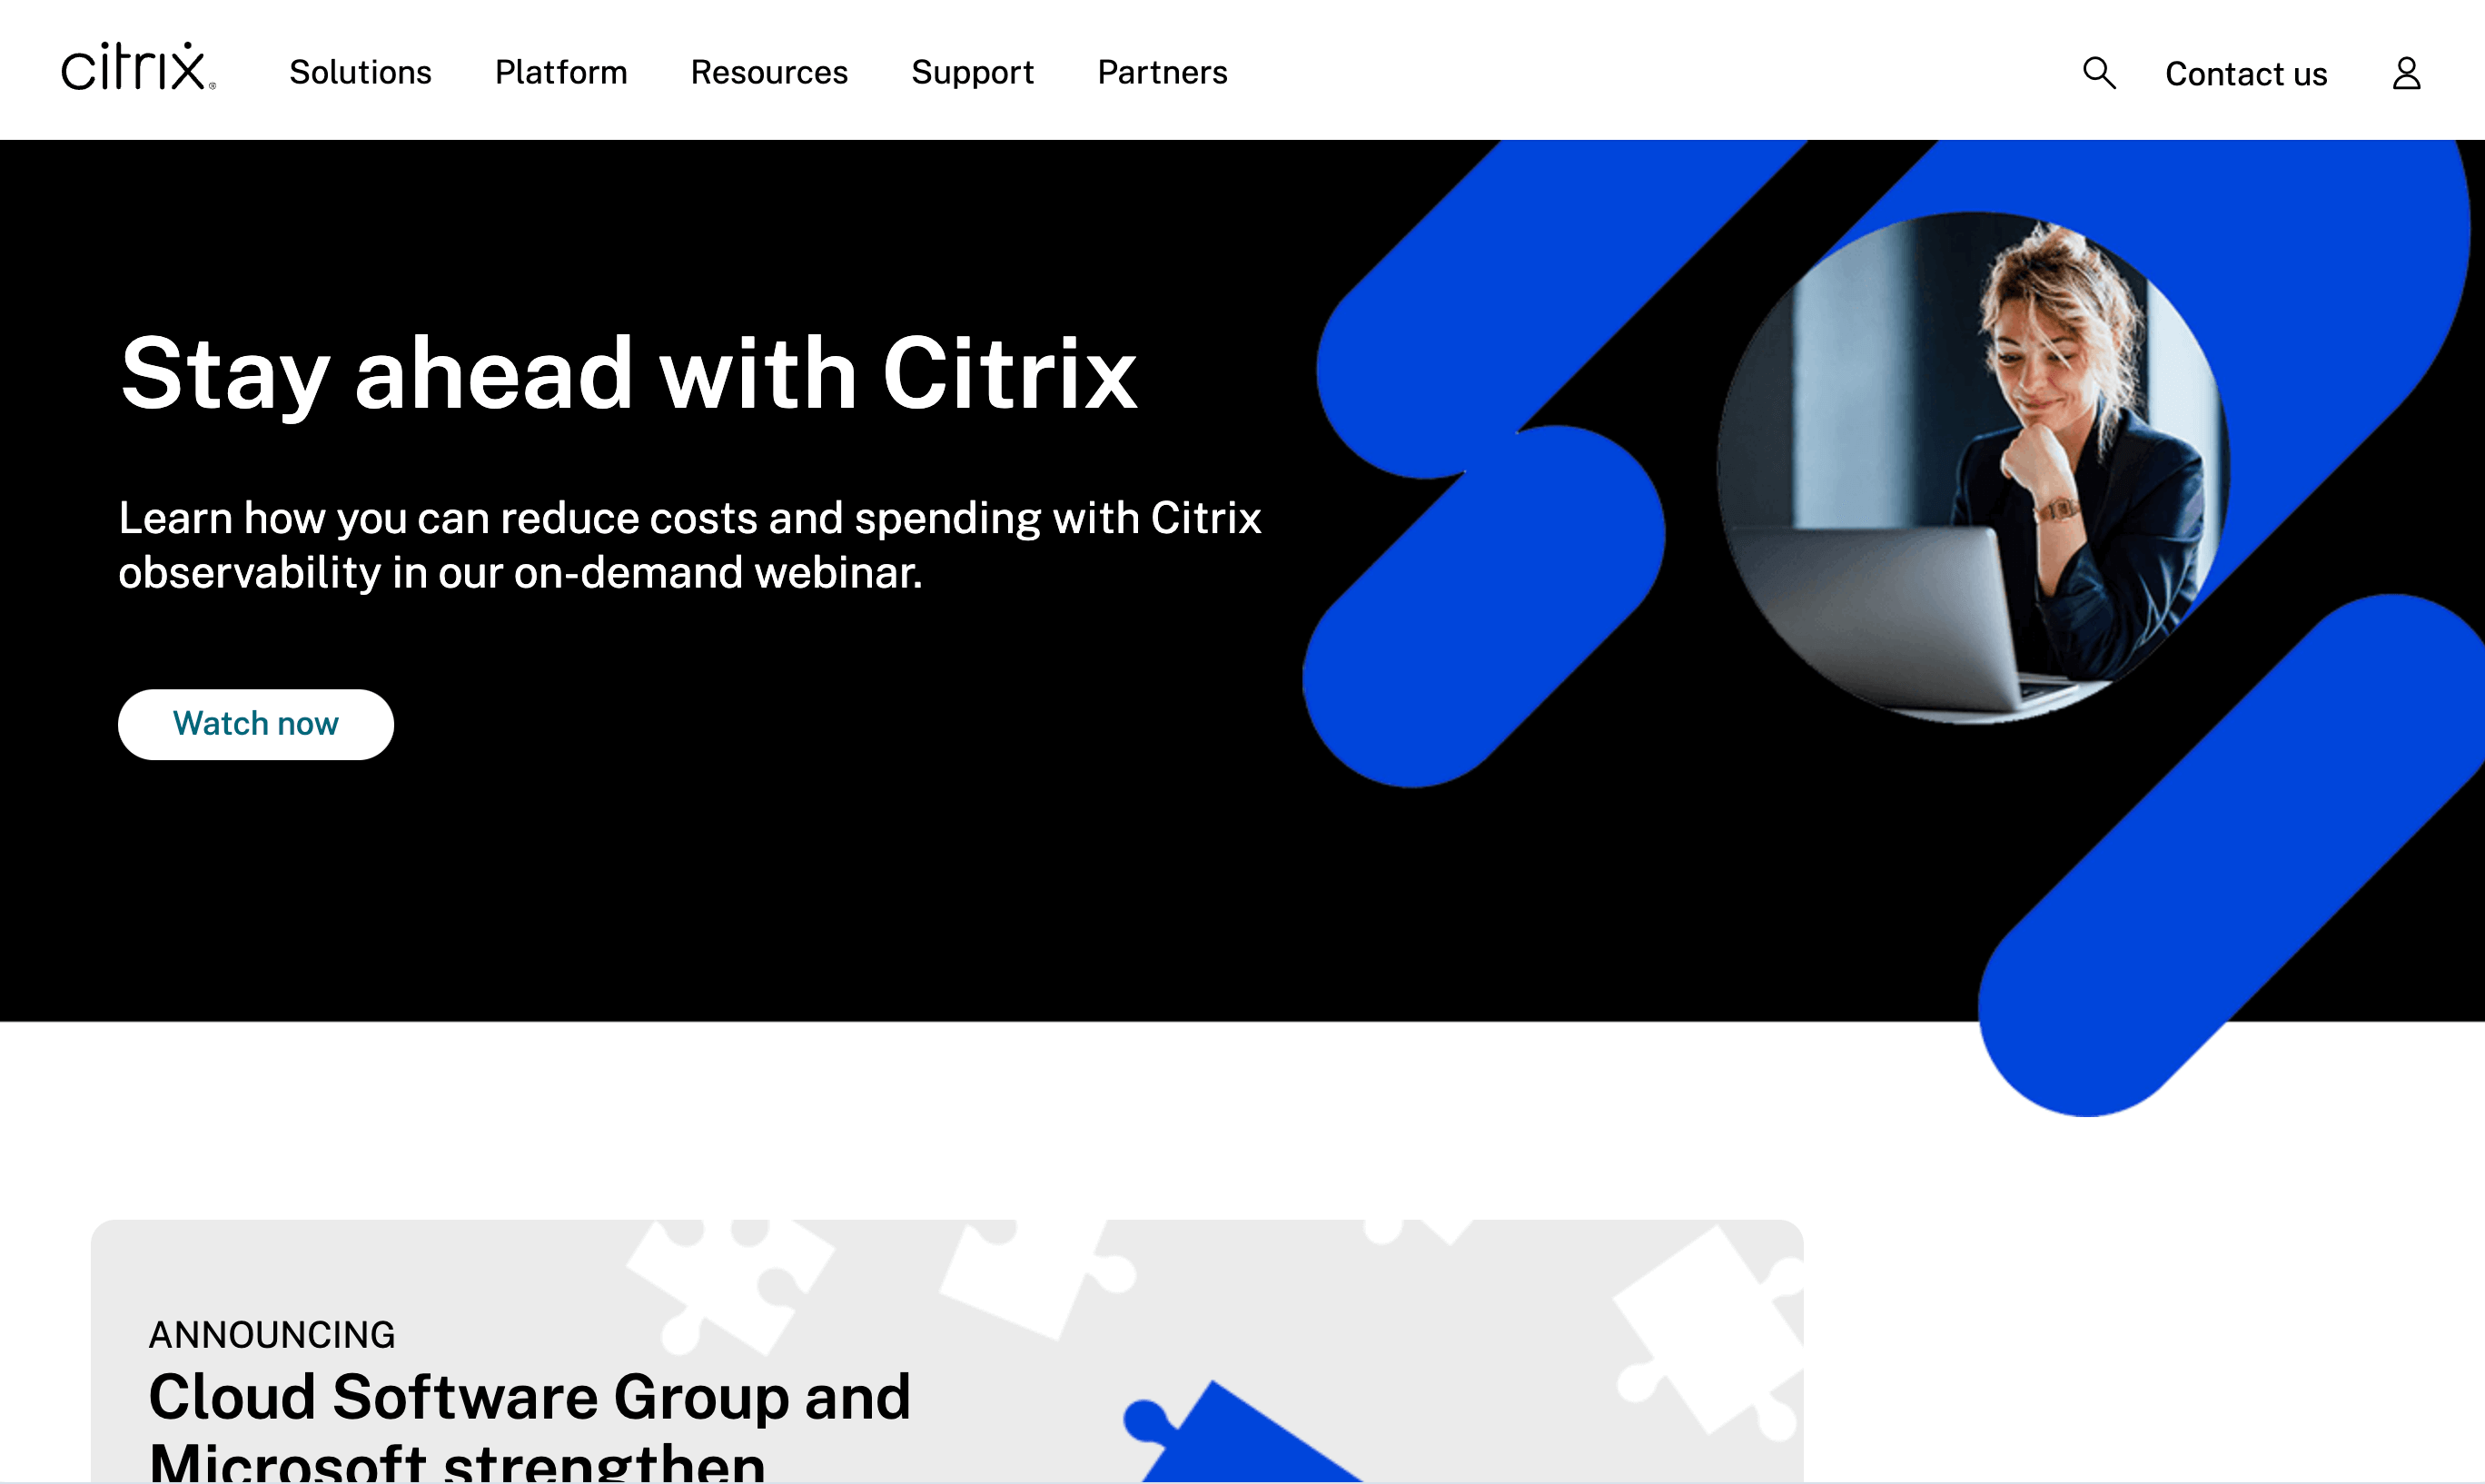Expand the Support dropdown menu
2485x1484 pixels.
[972, 73]
